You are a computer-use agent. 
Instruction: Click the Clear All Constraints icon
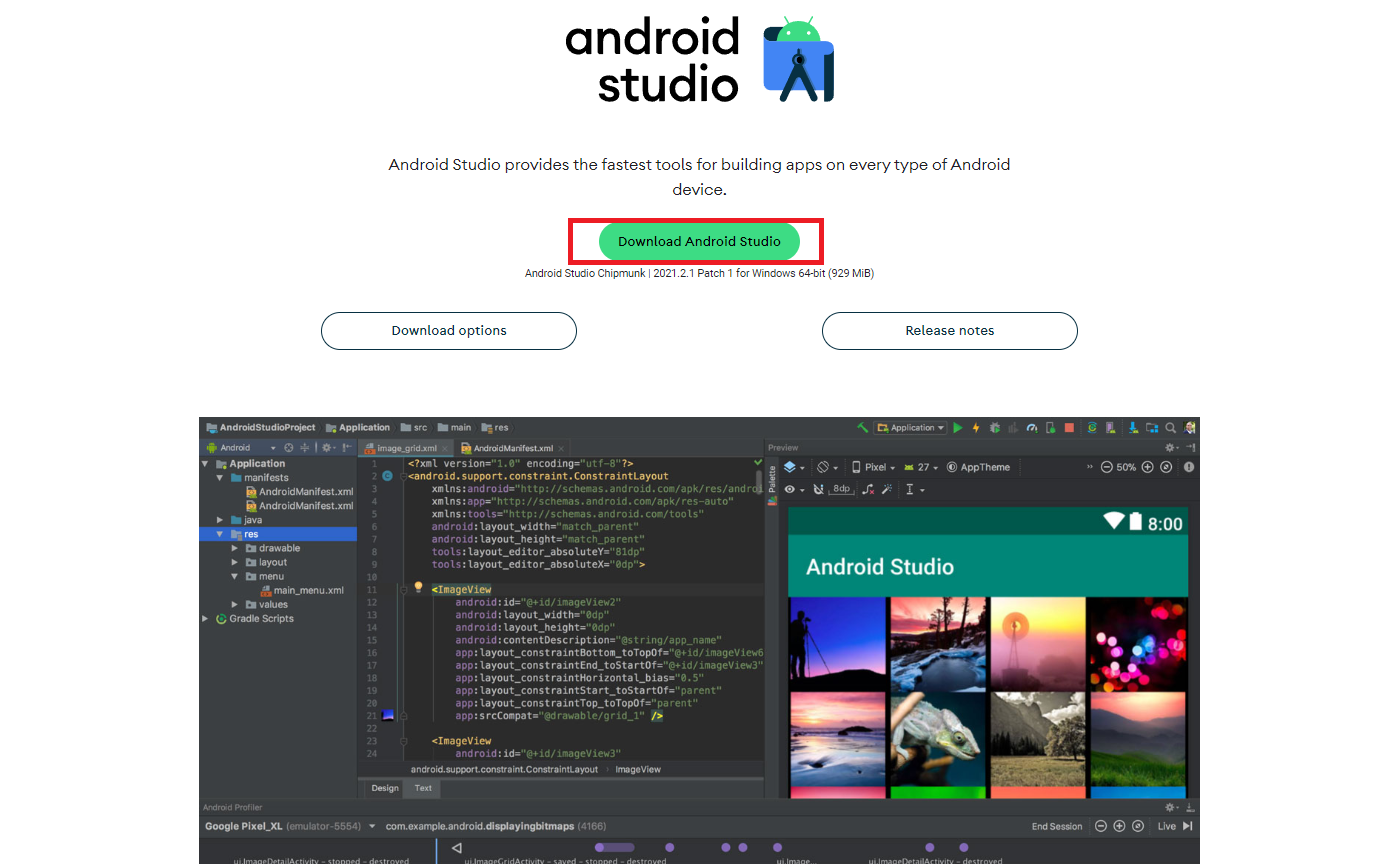coord(868,489)
